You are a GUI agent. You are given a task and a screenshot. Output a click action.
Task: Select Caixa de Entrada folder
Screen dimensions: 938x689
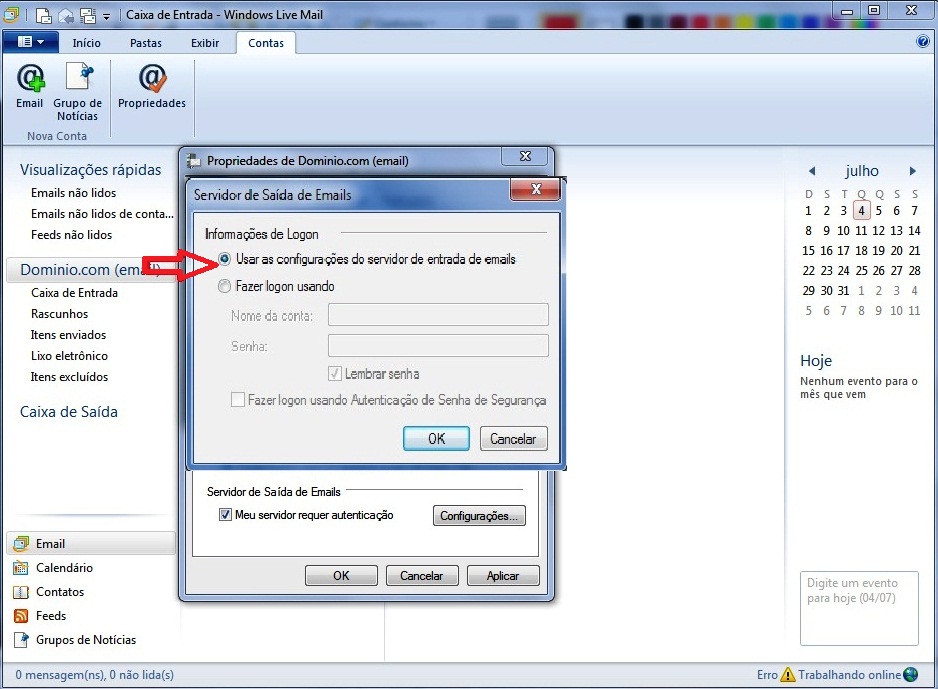[x=74, y=293]
